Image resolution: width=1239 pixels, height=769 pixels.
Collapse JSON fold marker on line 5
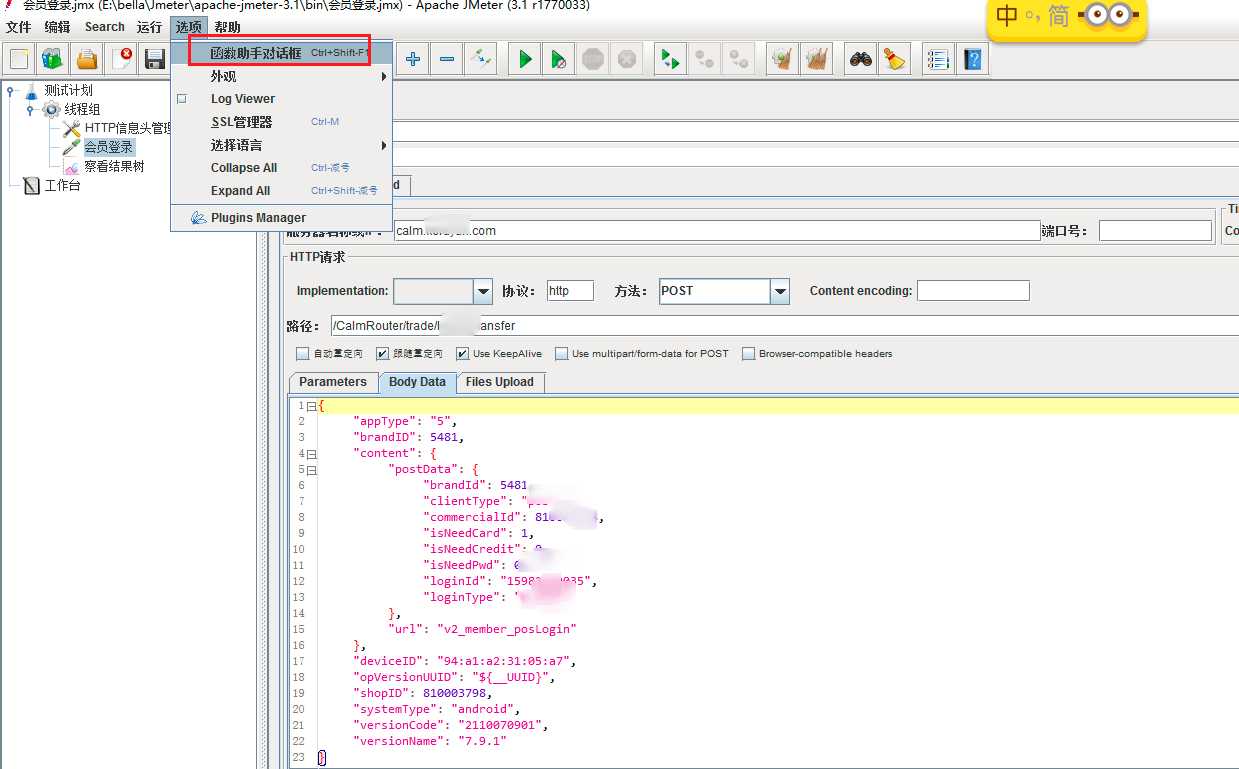(x=311, y=470)
